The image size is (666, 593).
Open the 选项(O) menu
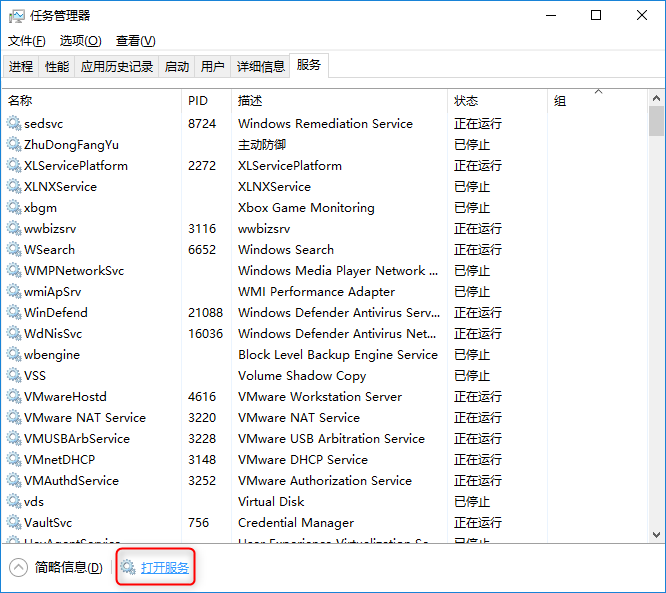click(80, 41)
